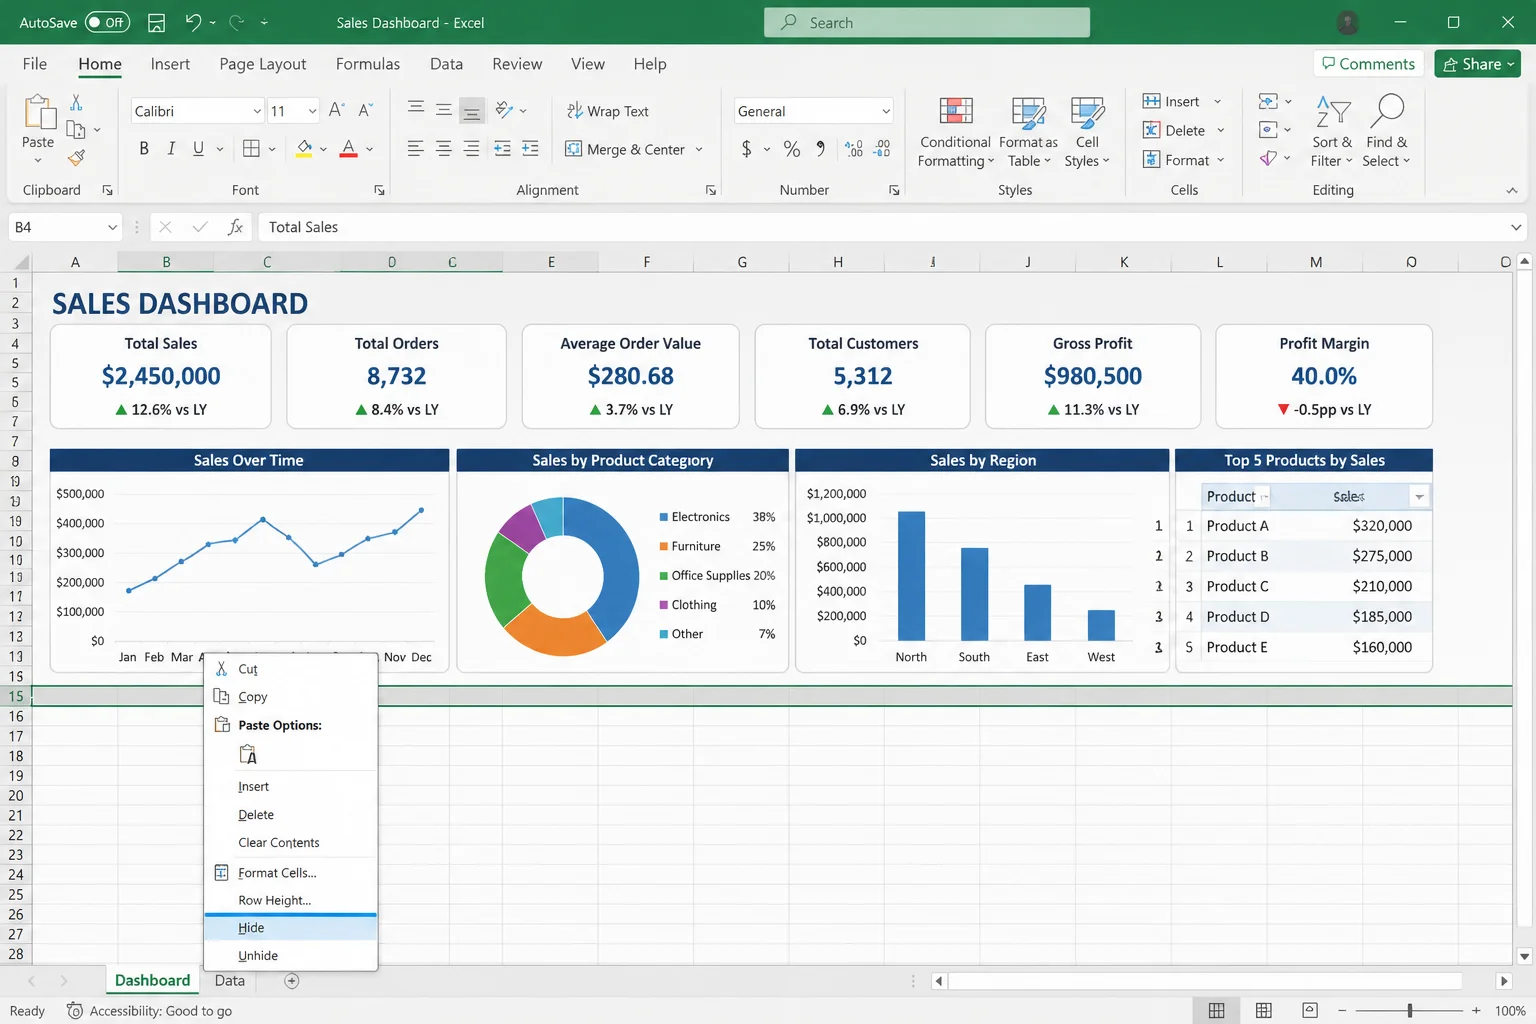This screenshot has height=1024, width=1536.
Task: Click Accessibility: Good to go status
Action: [x=149, y=1011]
